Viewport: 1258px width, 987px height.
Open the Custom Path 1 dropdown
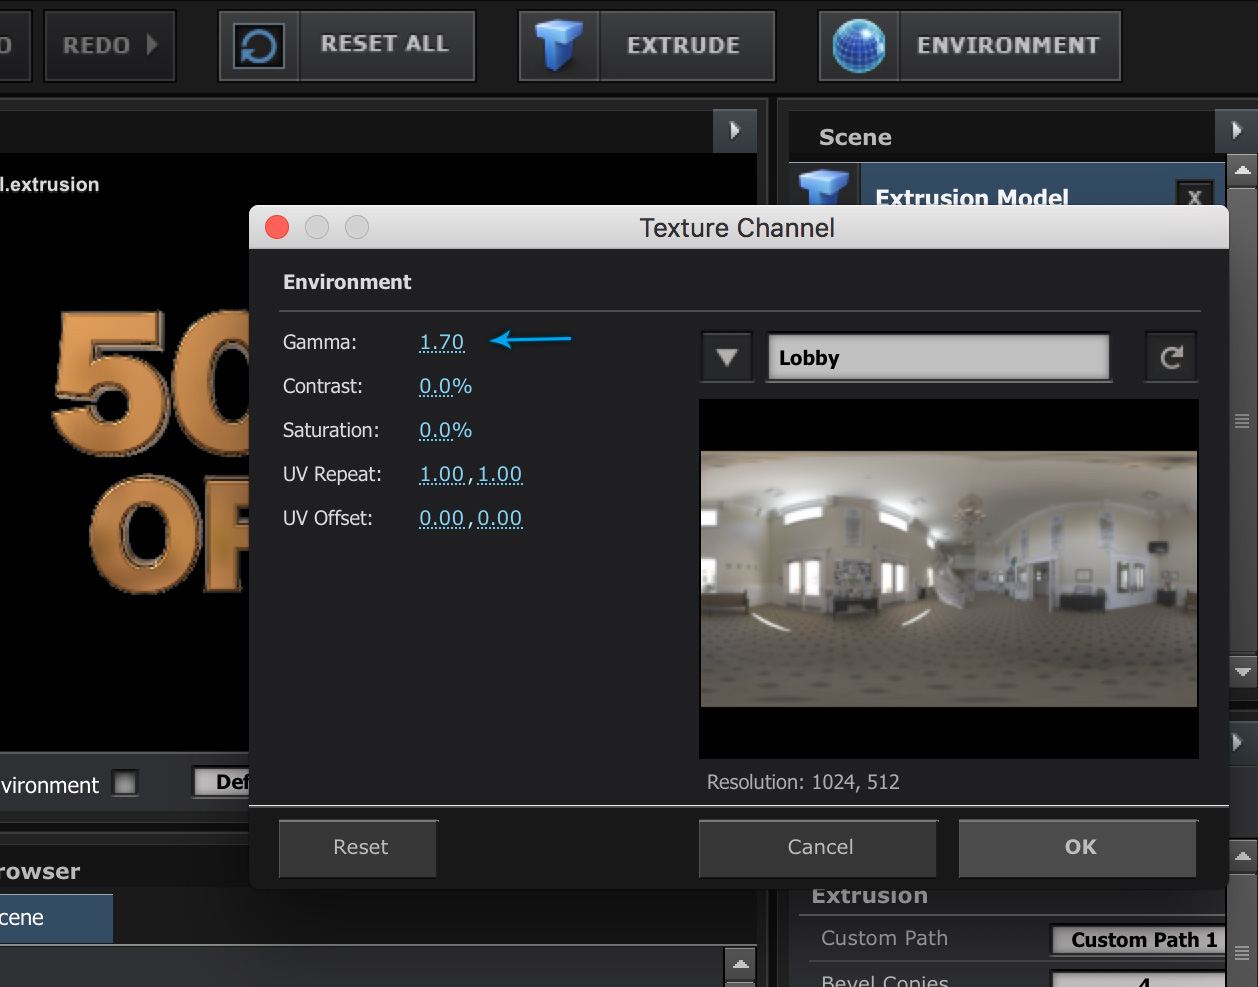tap(1140, 940)
